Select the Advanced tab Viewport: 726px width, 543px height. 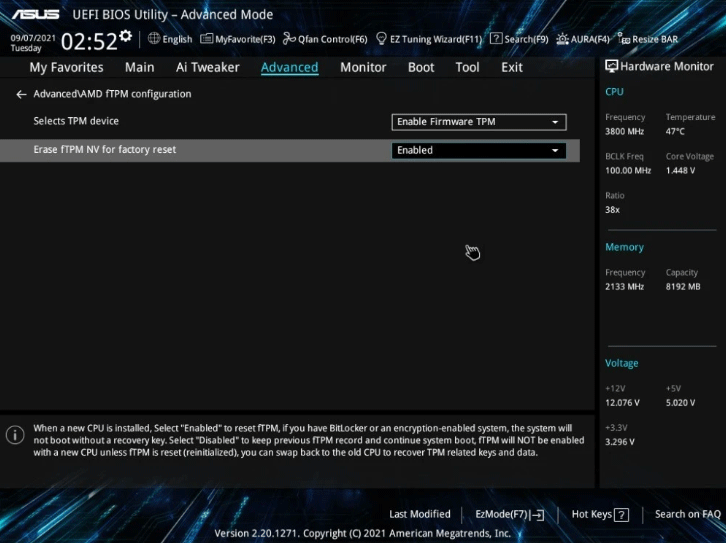pos(289,68)
